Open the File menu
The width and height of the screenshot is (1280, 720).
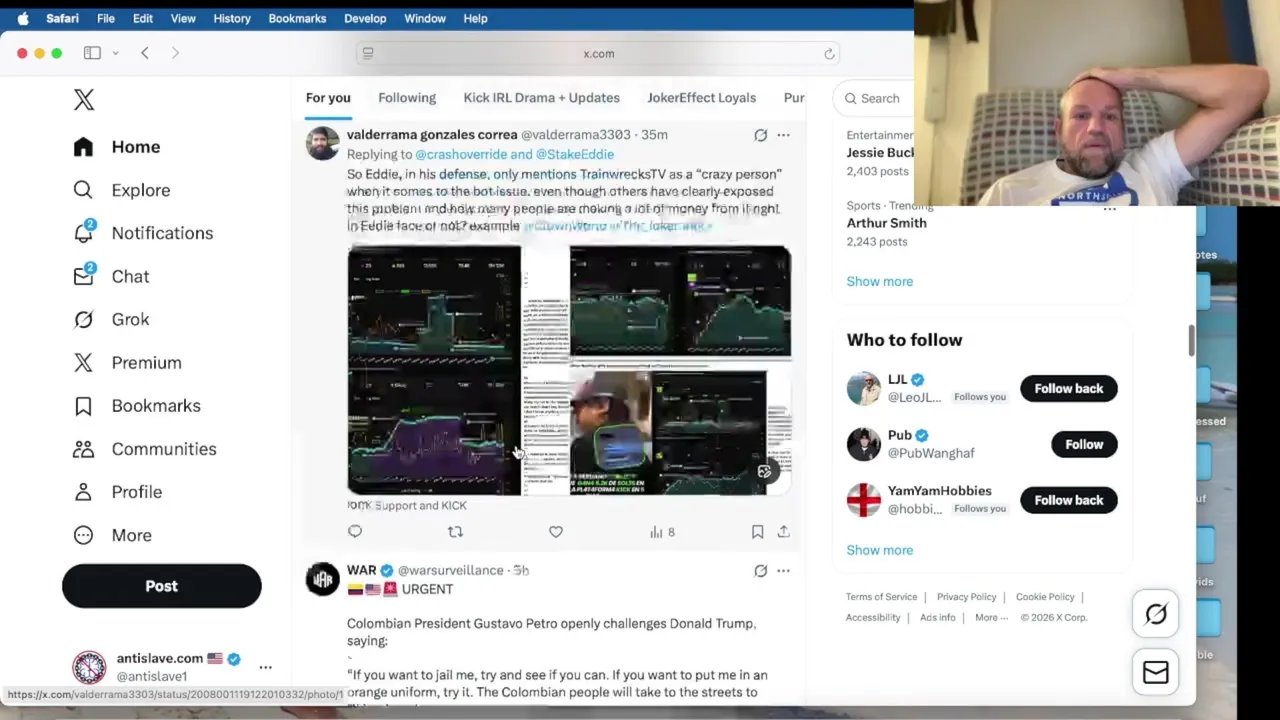(x=105, y=18)
